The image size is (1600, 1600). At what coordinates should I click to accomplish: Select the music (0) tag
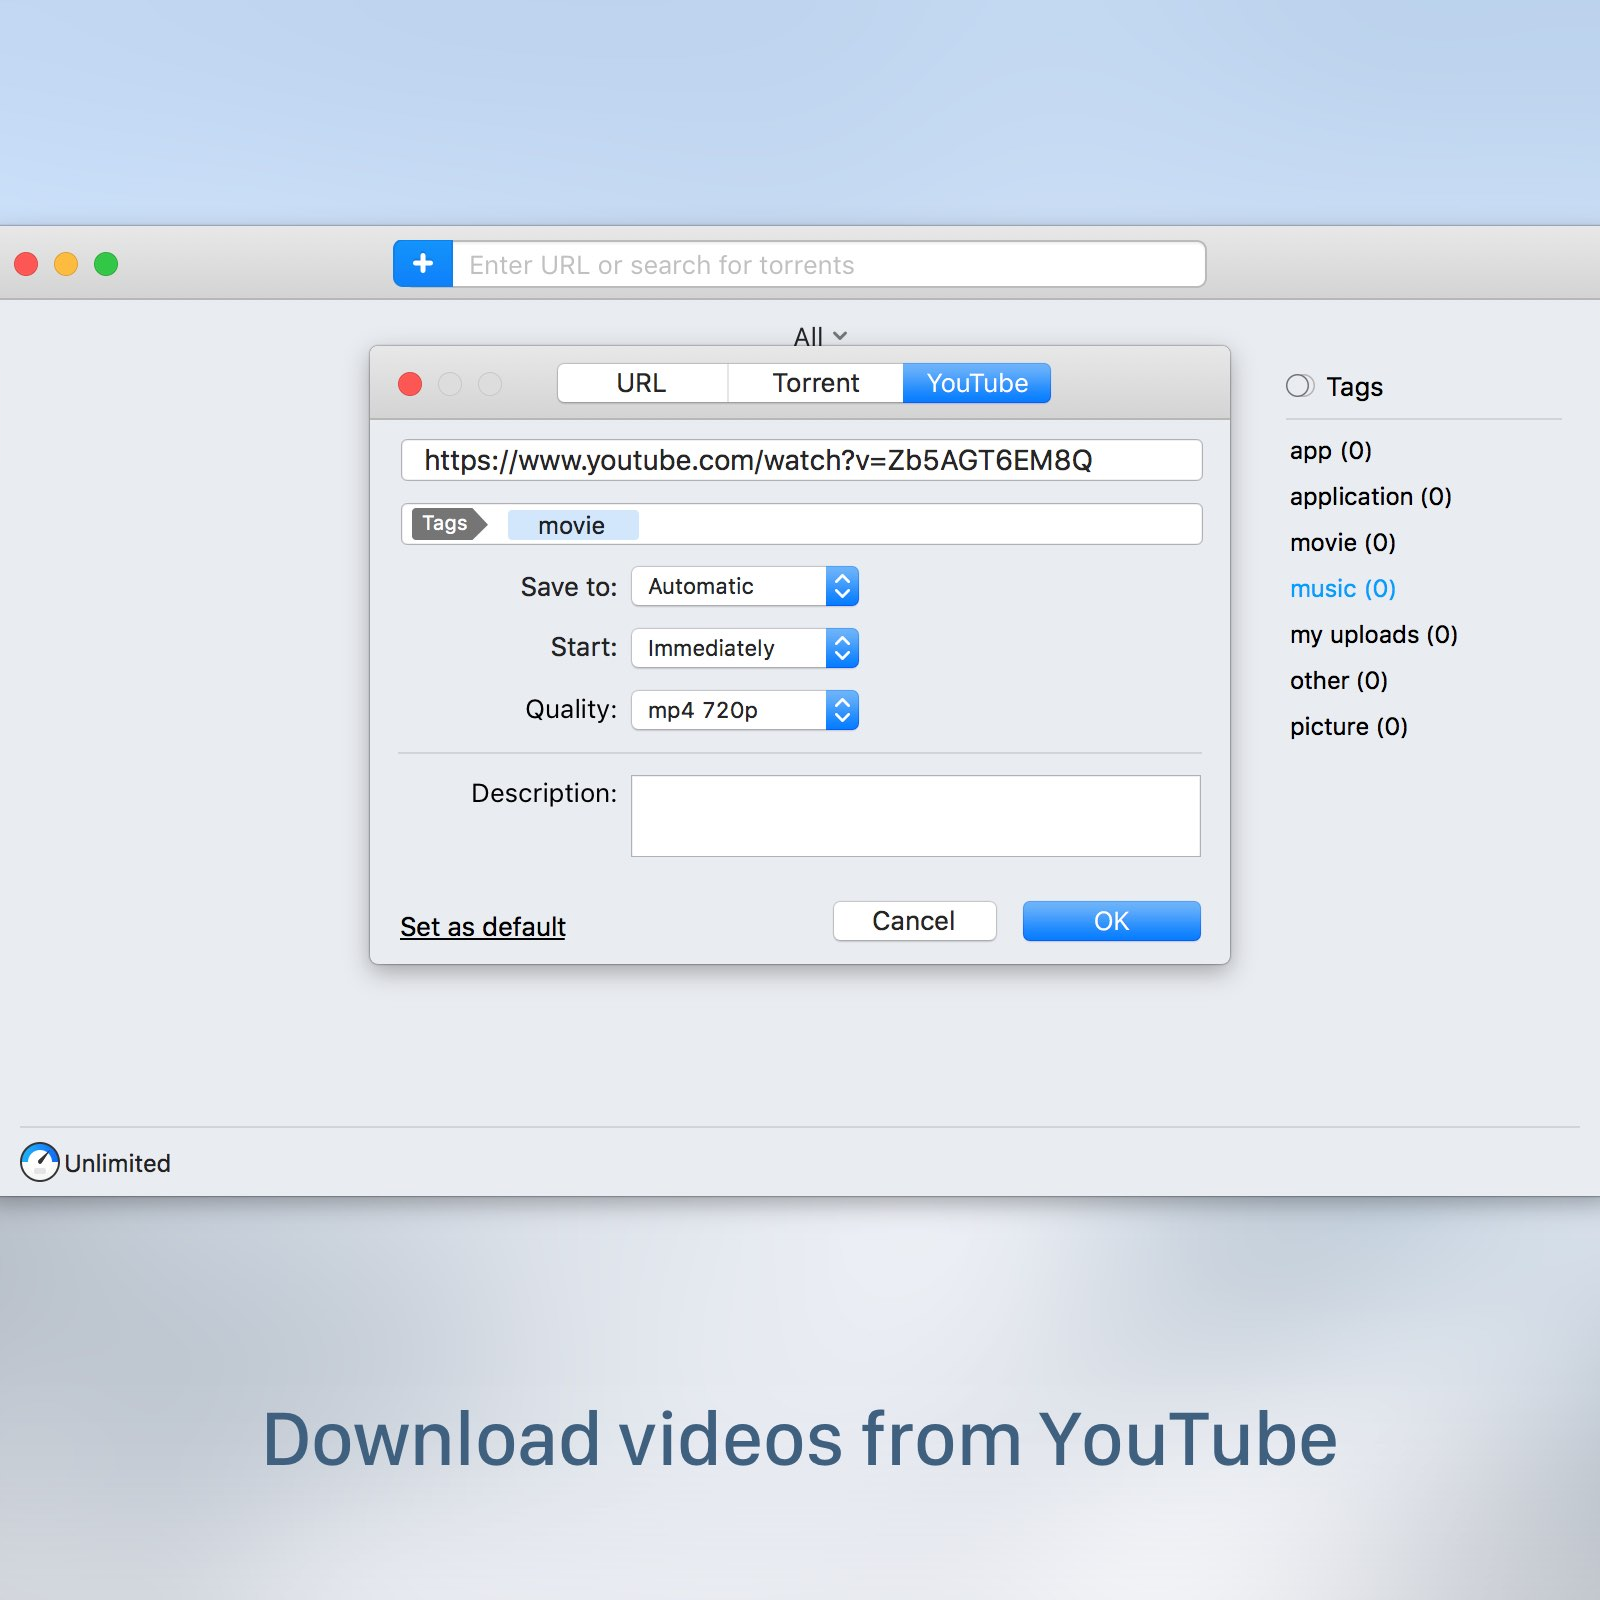[x=1342, y=589]
